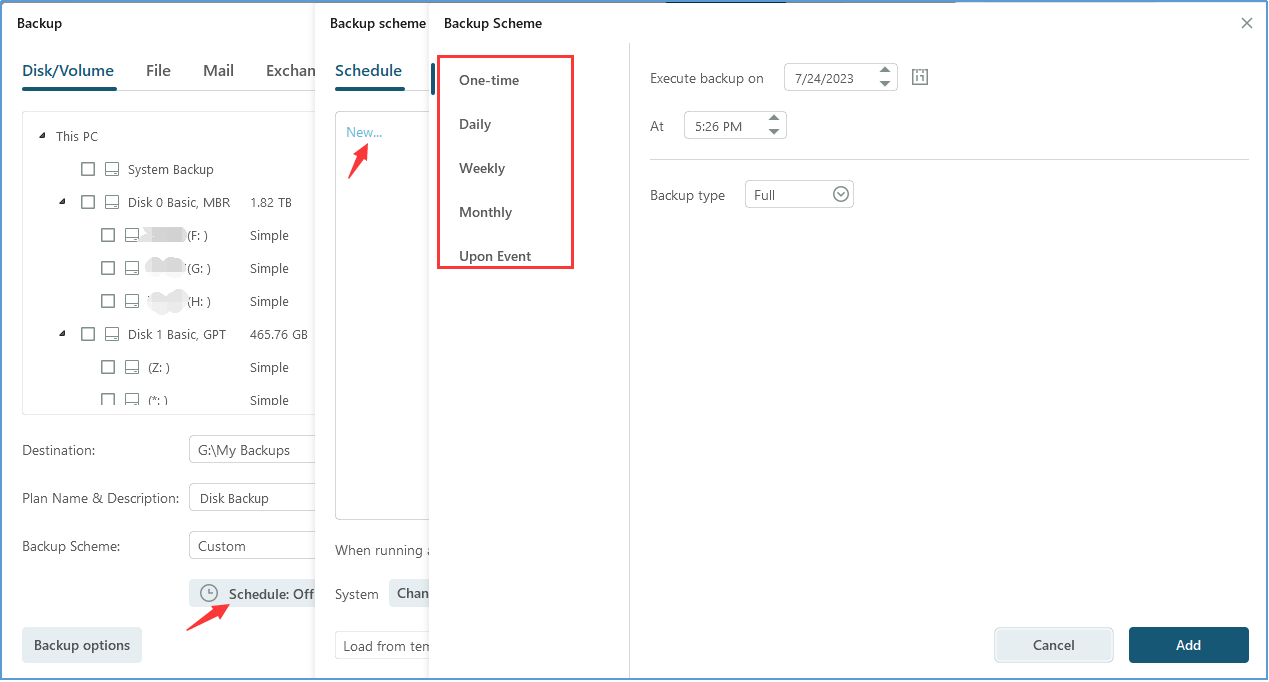
Task: Click the Destination field showing G:\My Backups
Action: click(252, 449)
